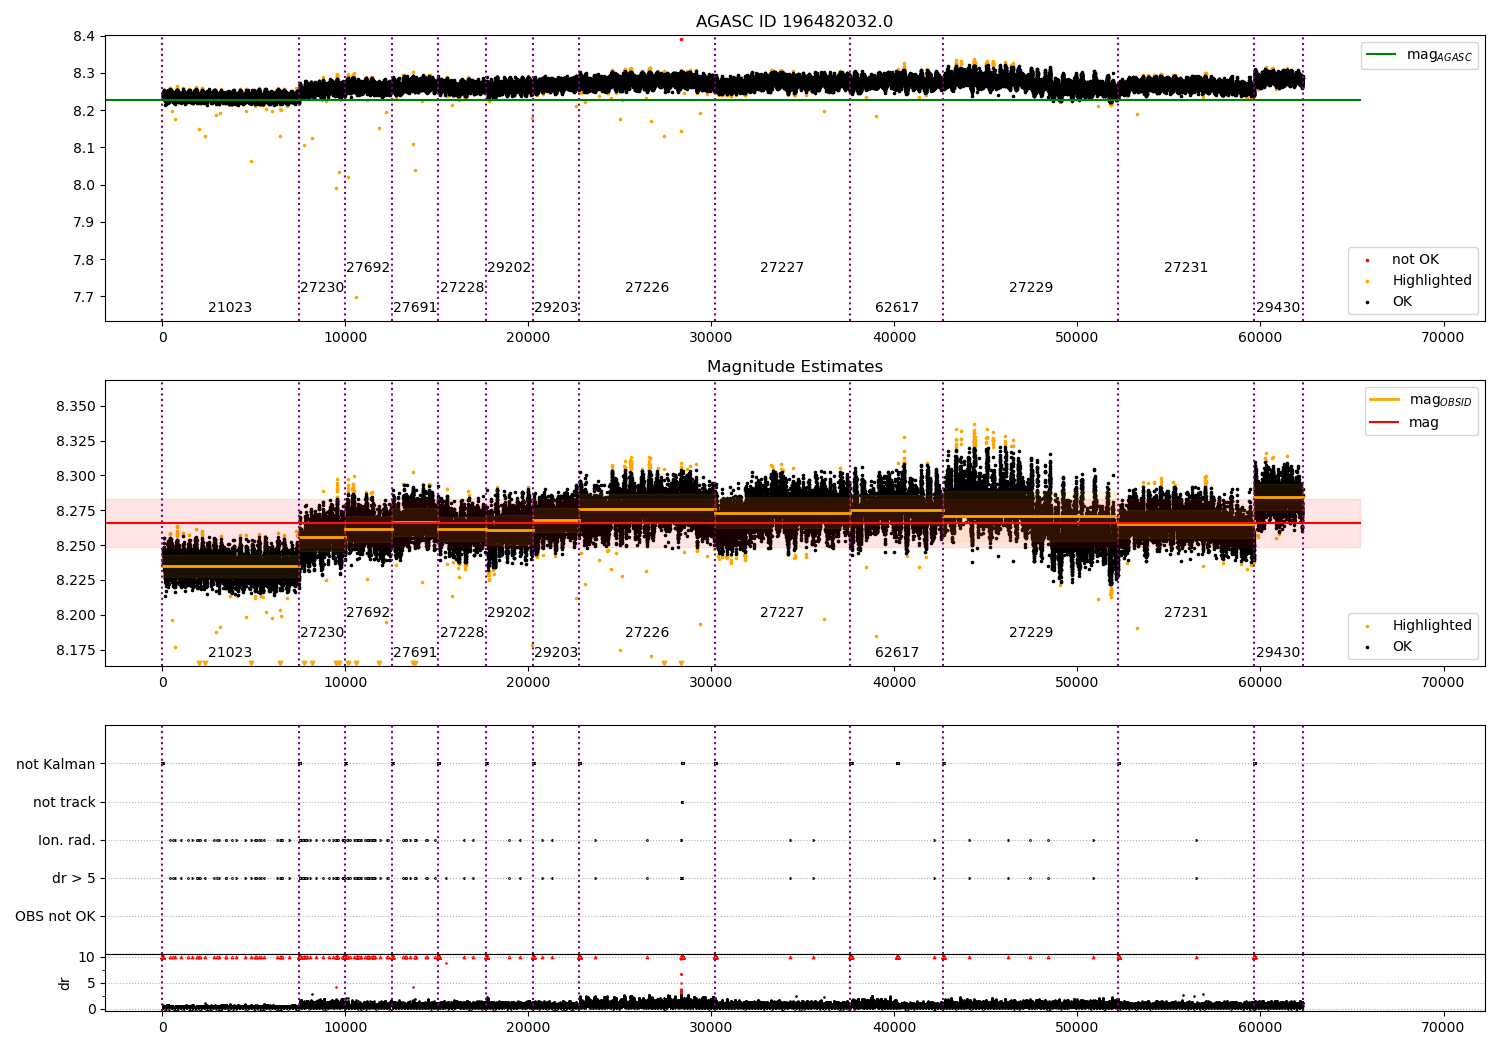
Task: Click OBSID label 62617 in the top panel
Action: [897, 308]
